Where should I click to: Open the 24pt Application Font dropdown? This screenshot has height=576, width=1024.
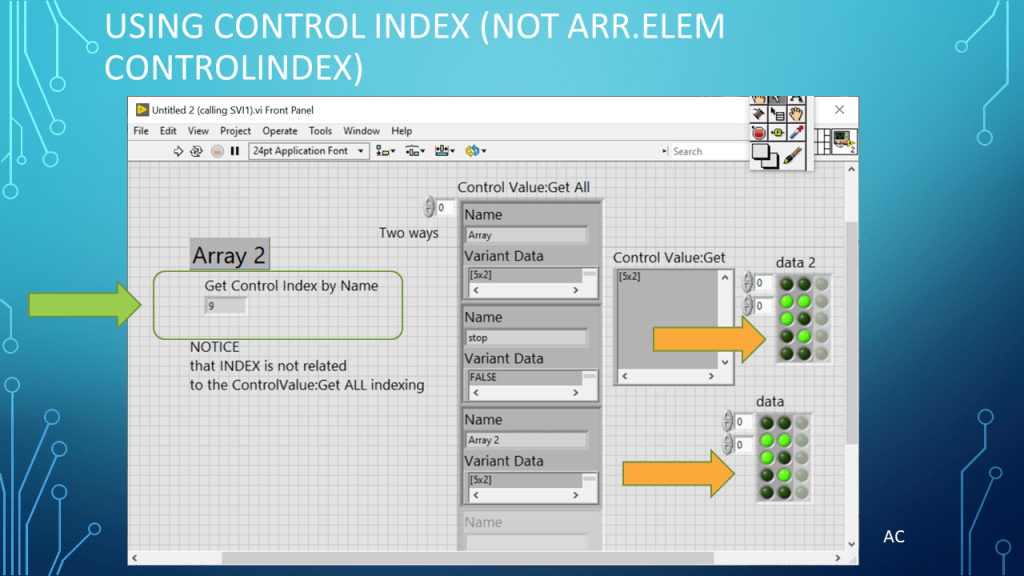[308, 151]
